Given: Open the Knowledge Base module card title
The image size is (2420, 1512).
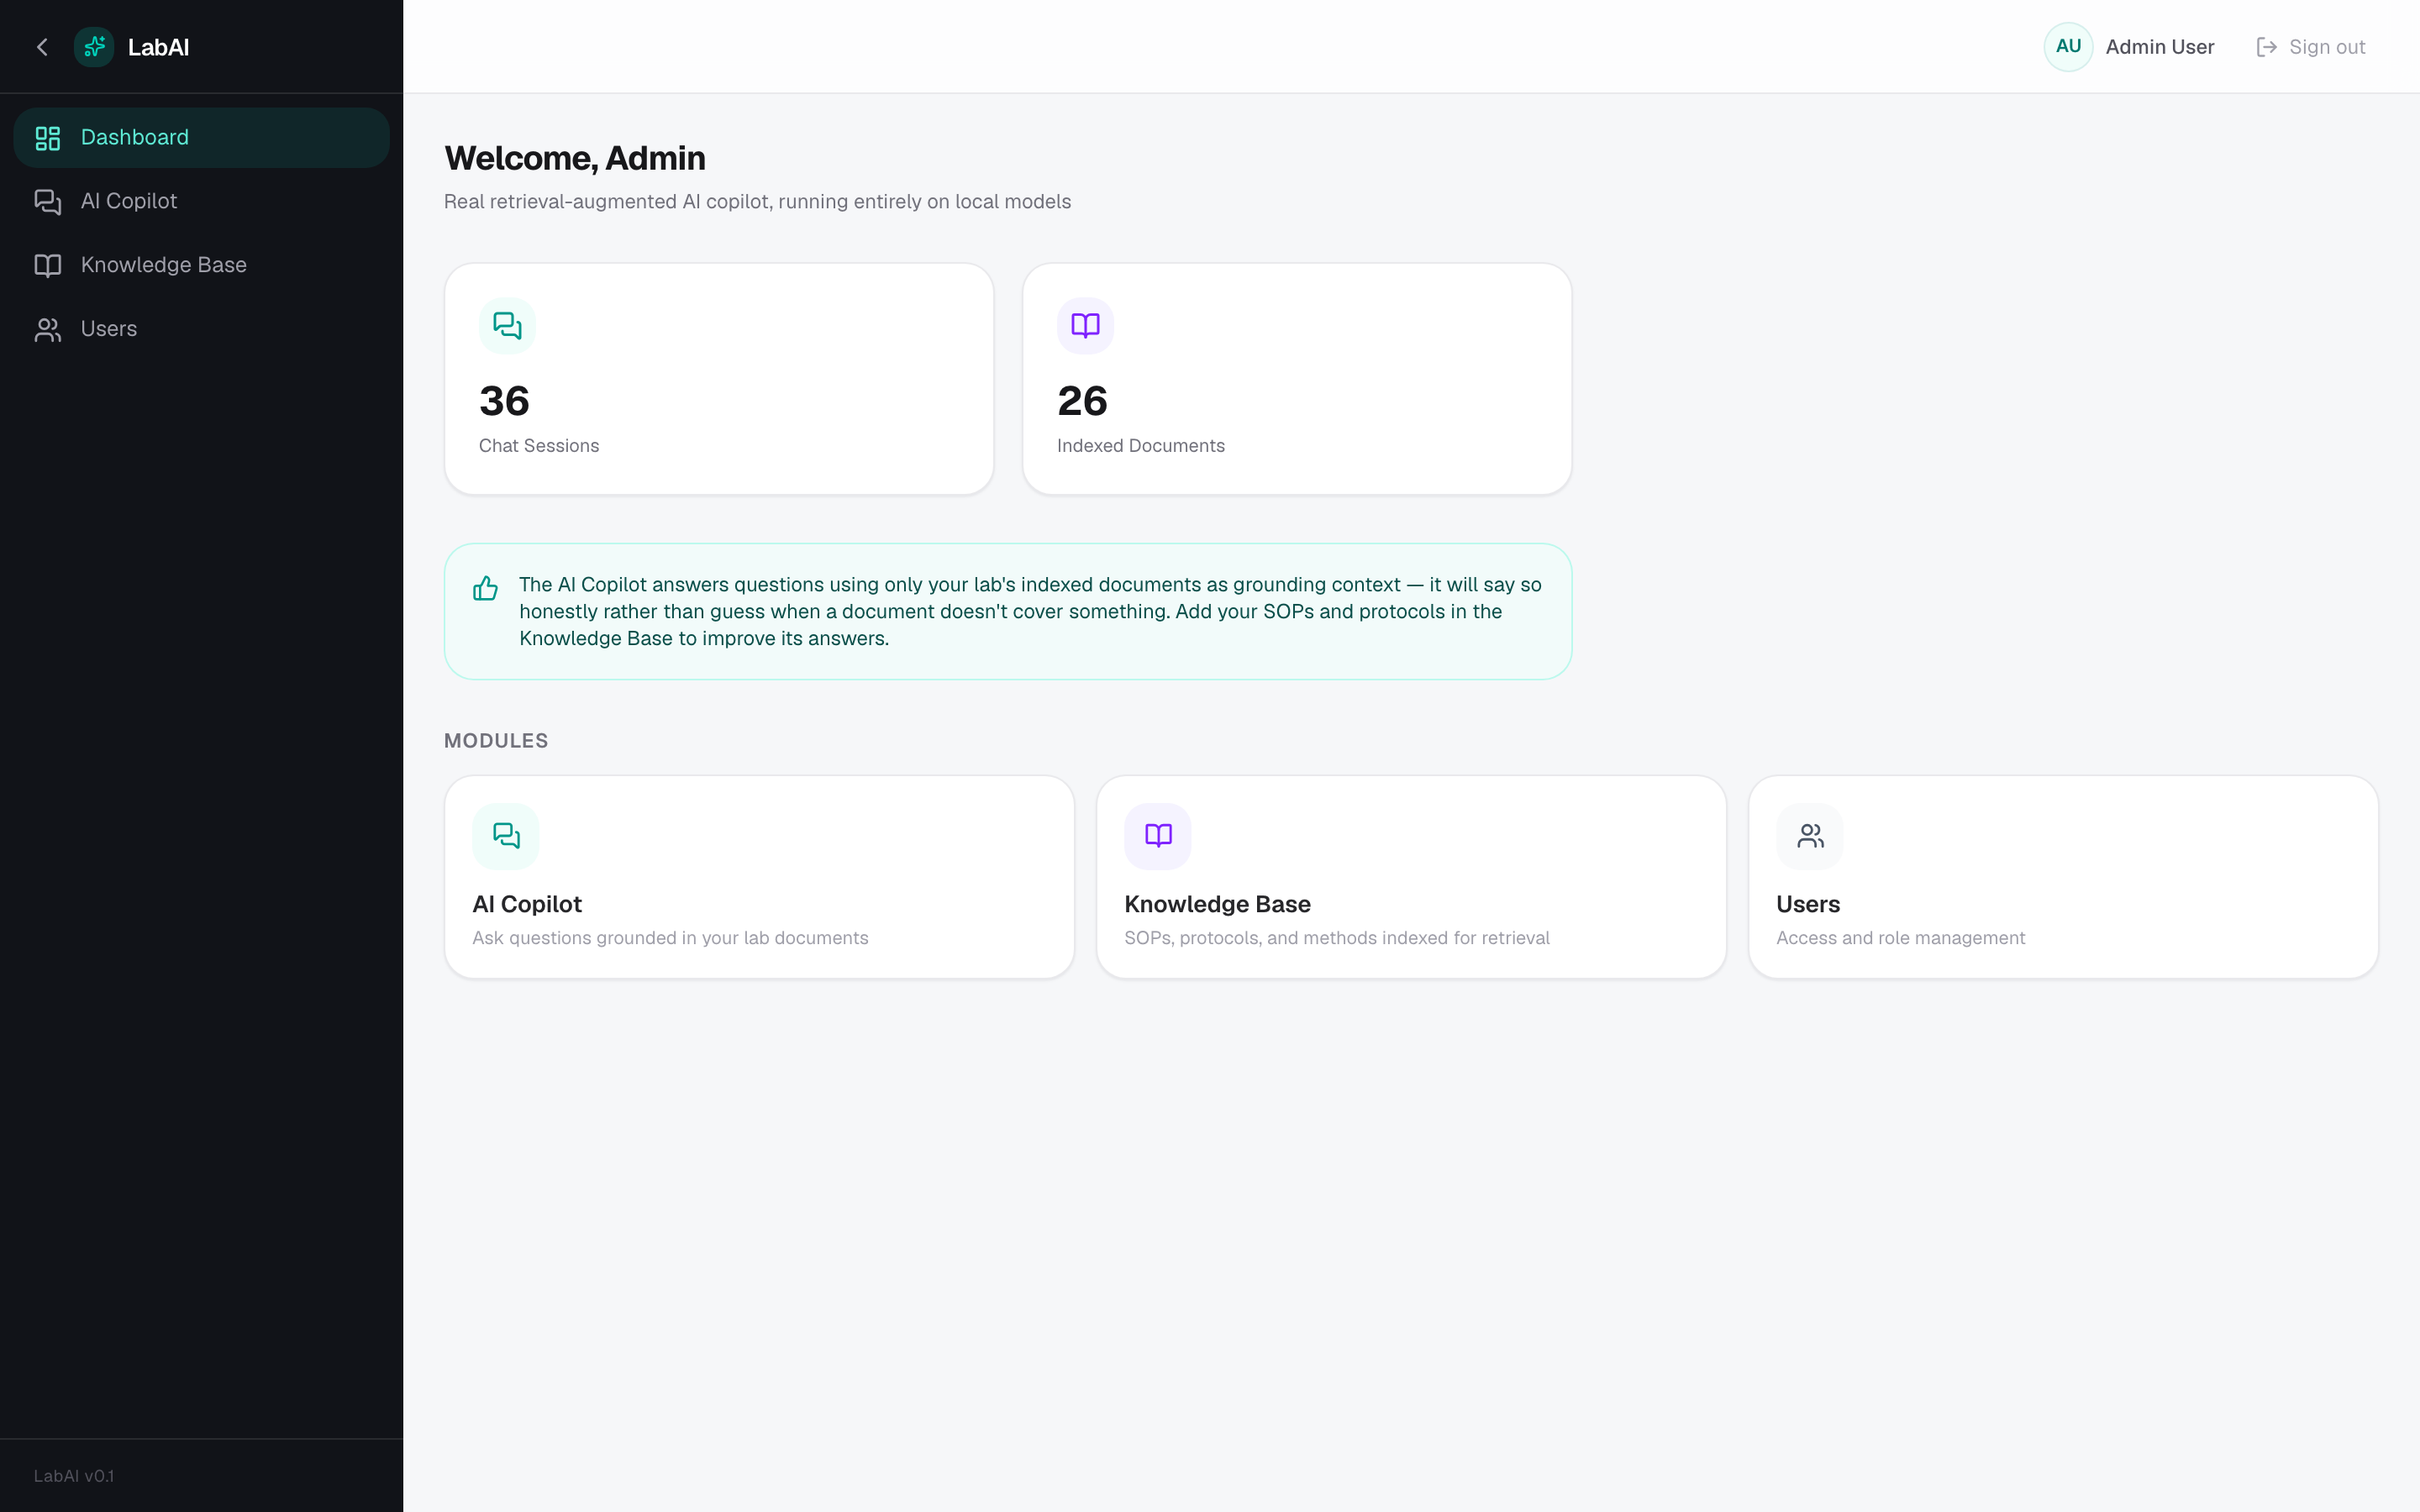Looking at the screenshot, I should pyautogui.click(x=1217, y=904).
